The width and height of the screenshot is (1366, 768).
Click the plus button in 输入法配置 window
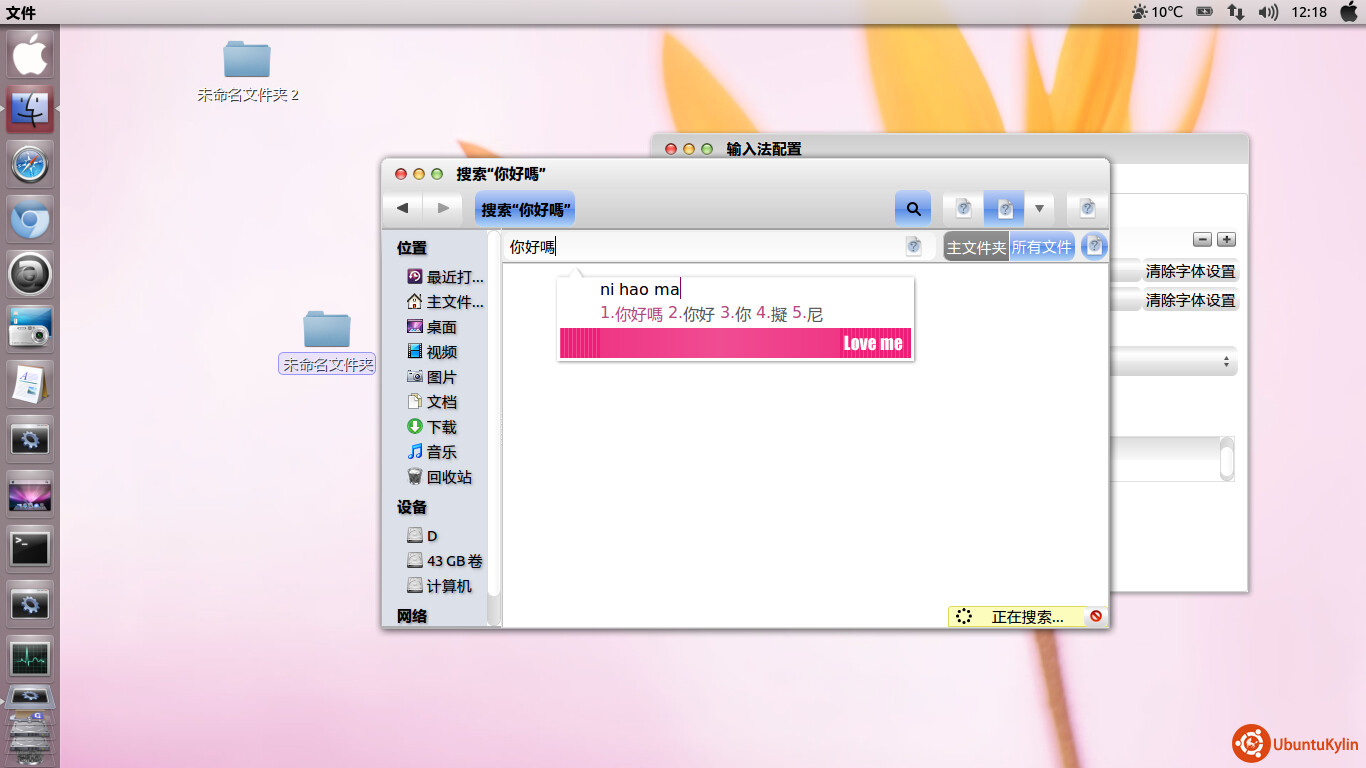[1227, 240]
